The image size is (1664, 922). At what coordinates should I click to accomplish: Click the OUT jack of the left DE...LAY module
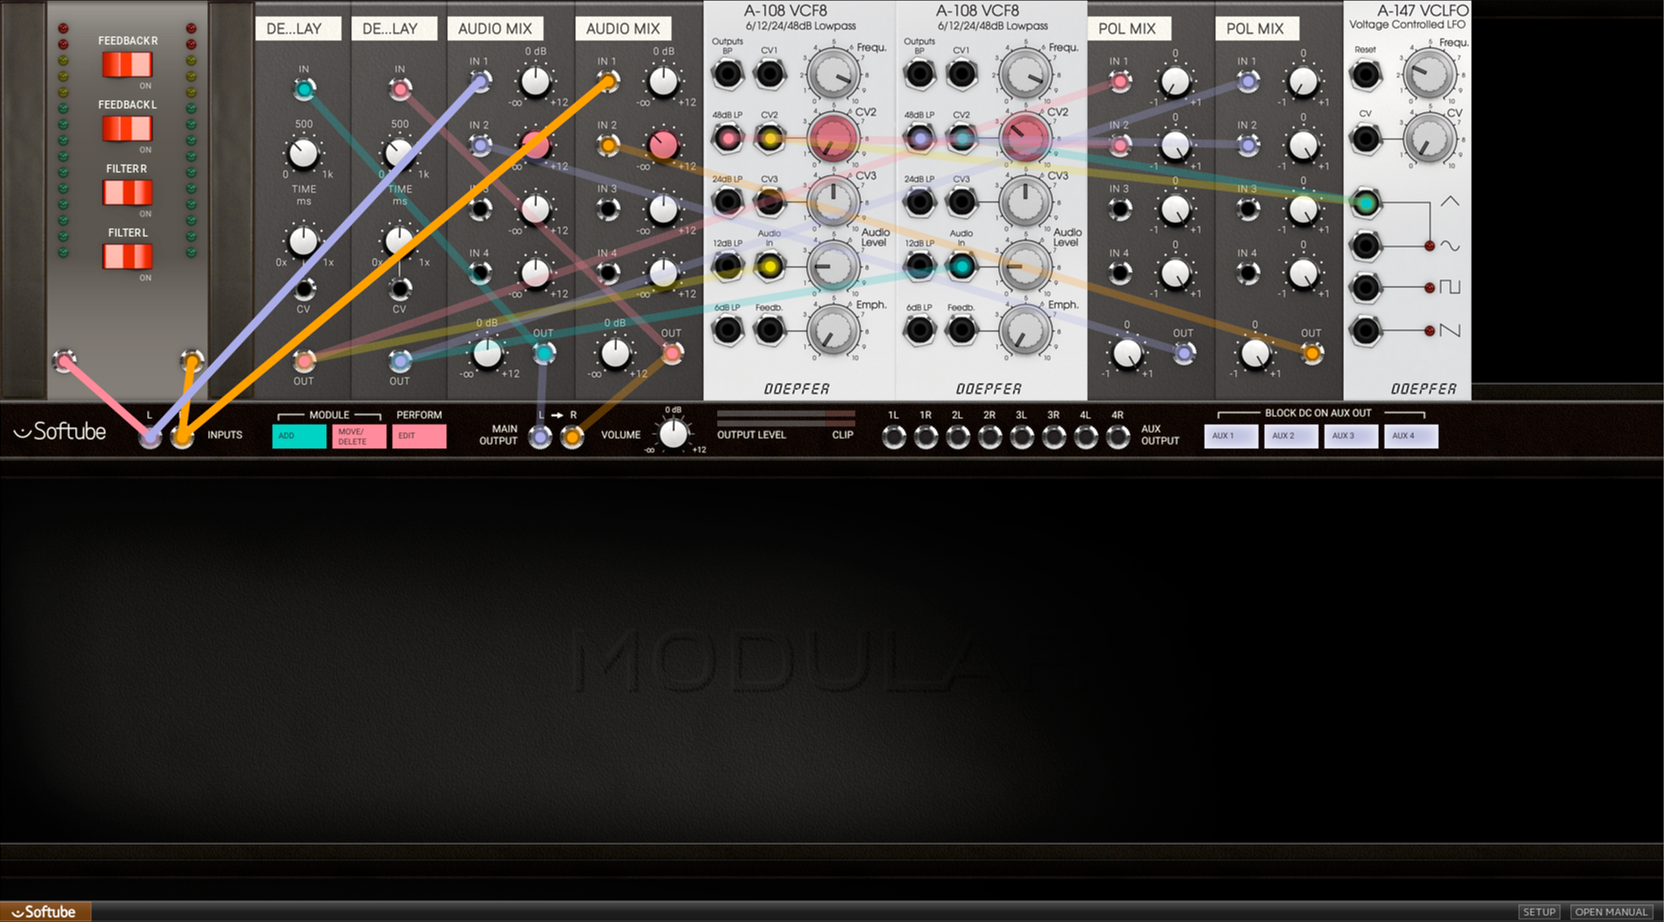coord(304,360)
